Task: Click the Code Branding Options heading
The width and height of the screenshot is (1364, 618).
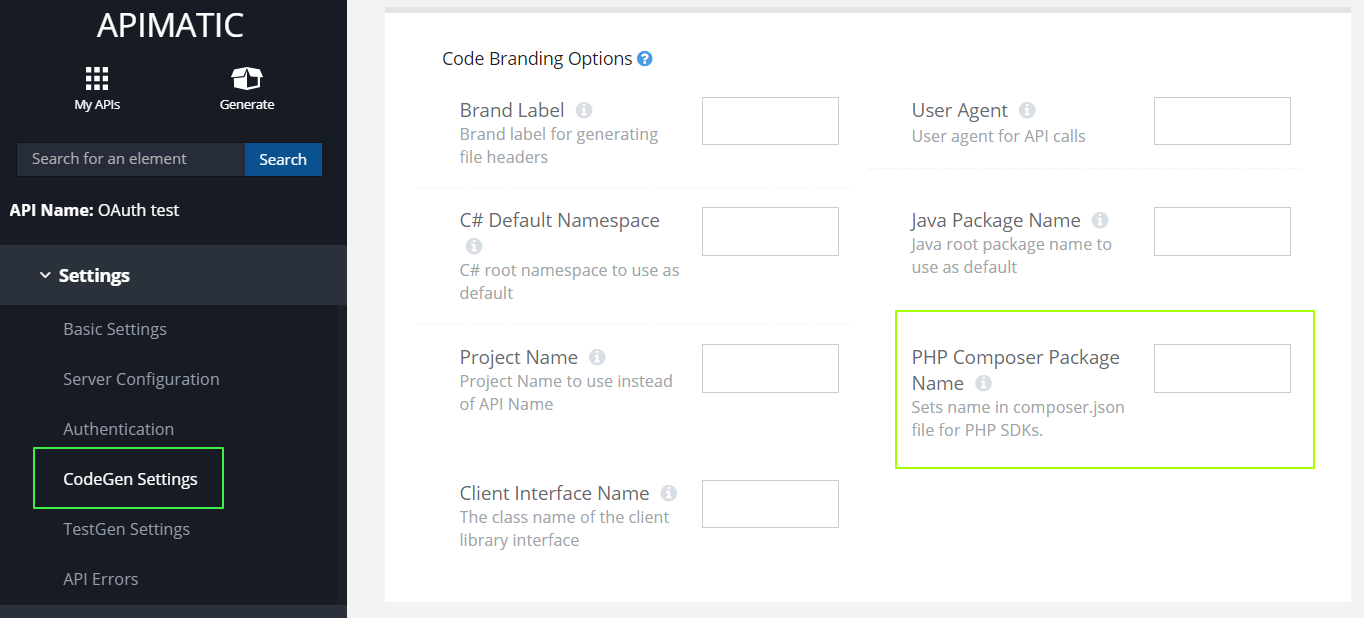Action: coord(537,59)
